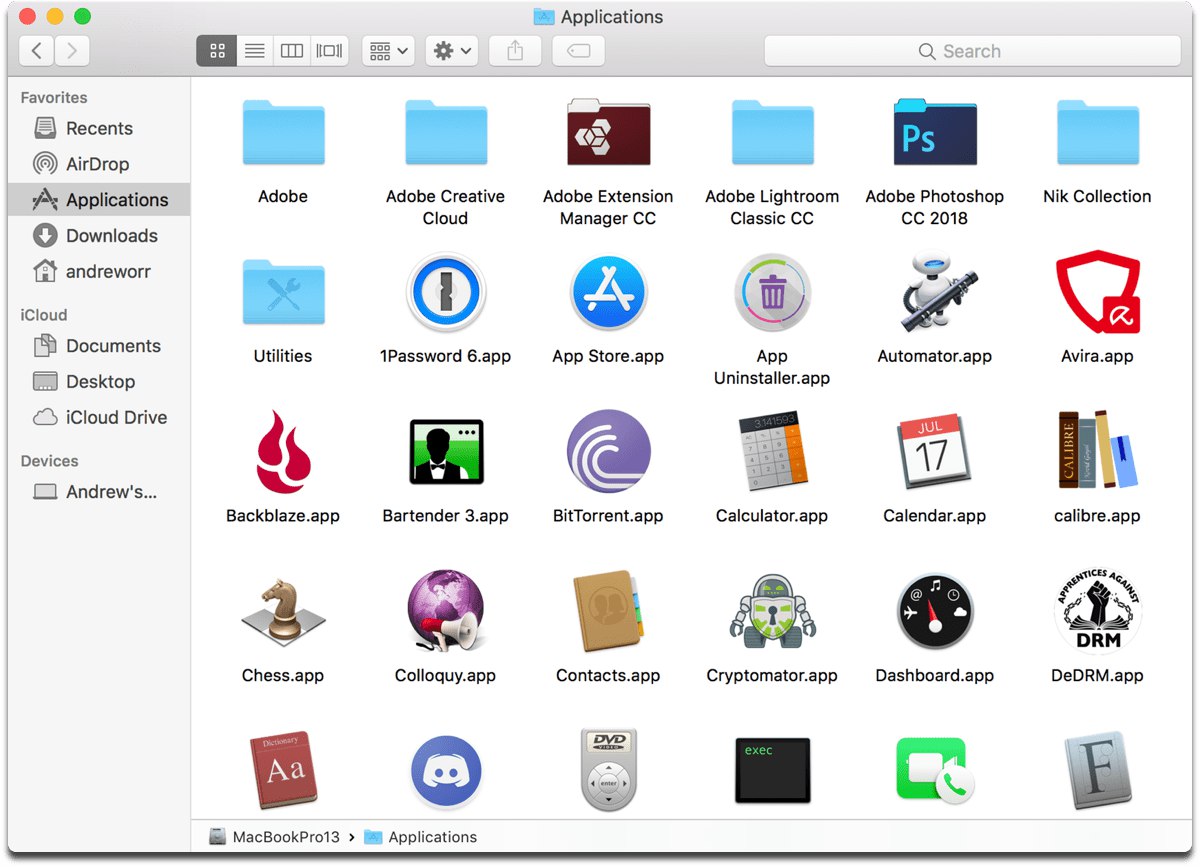
Task: Click the Favorites sidebar heading
Action: (54, 98)
